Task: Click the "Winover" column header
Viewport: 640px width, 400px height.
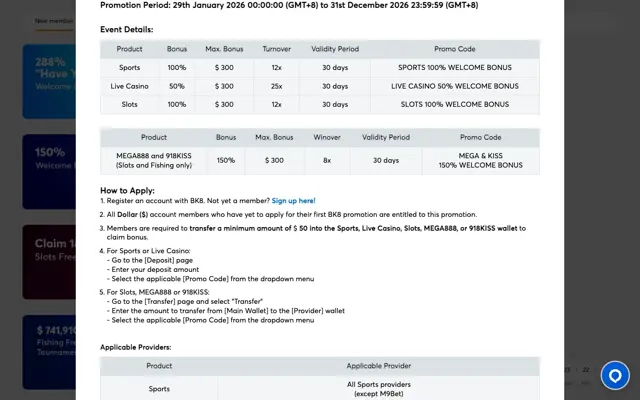Action: pyautogui.click(x=327, y=138)
